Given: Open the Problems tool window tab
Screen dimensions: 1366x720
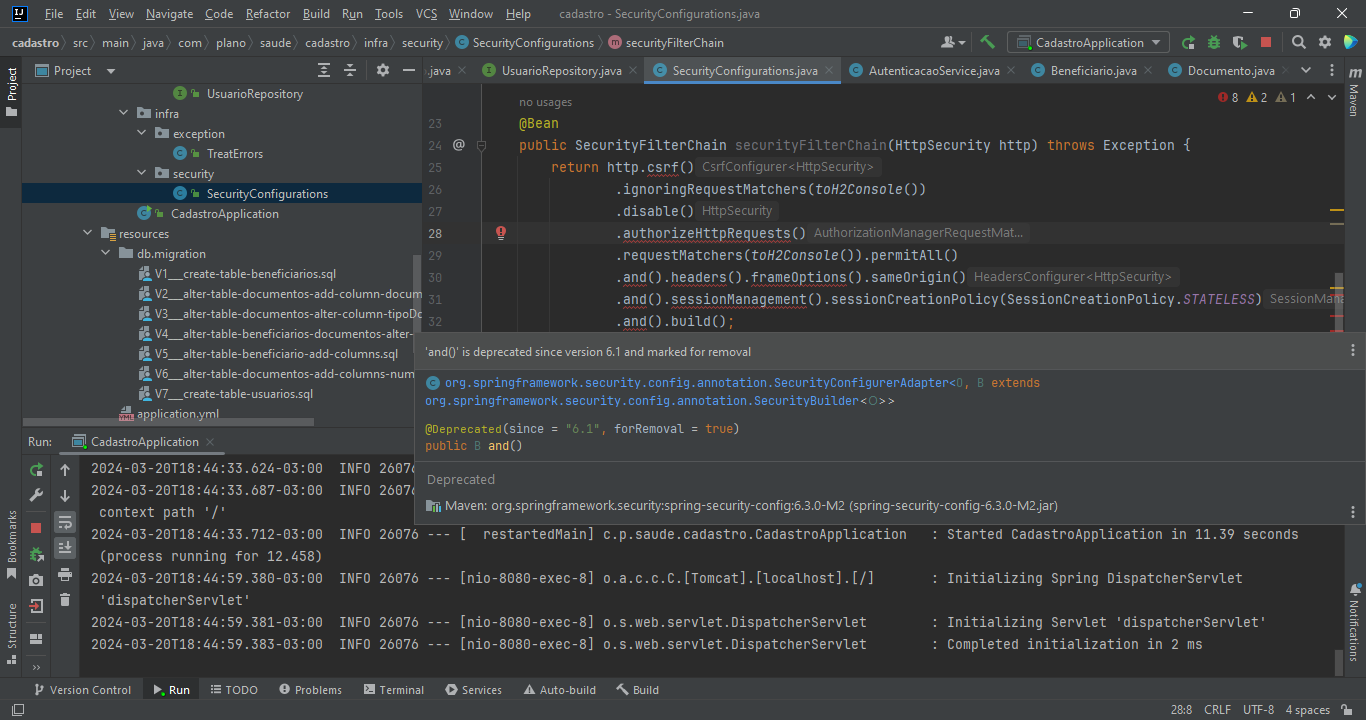Looking at the screenshot, I should pos(310,690).
